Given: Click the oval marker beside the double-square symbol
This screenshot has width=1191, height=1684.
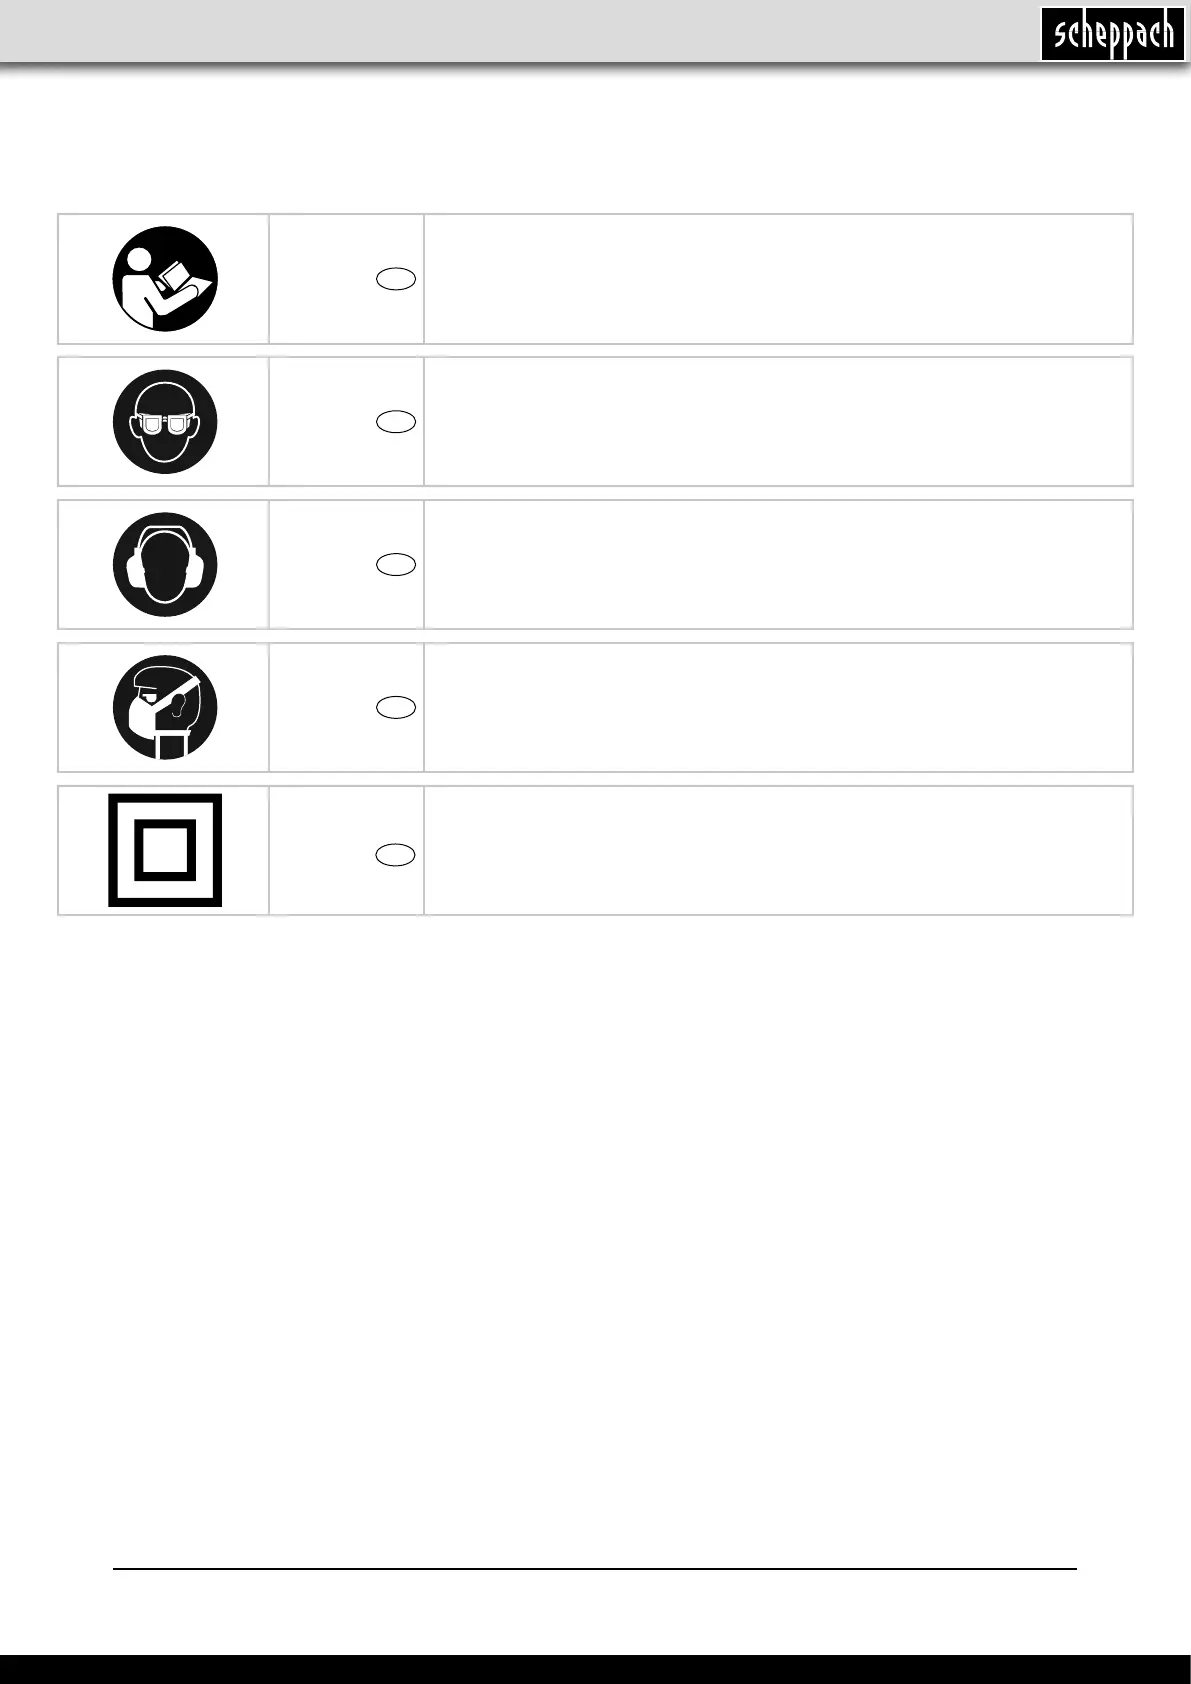Looking at the screenshot, I should (396, 854).
